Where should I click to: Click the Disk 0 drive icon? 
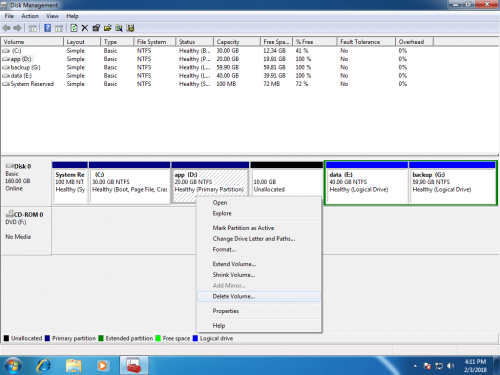click(x=9, y=166)
